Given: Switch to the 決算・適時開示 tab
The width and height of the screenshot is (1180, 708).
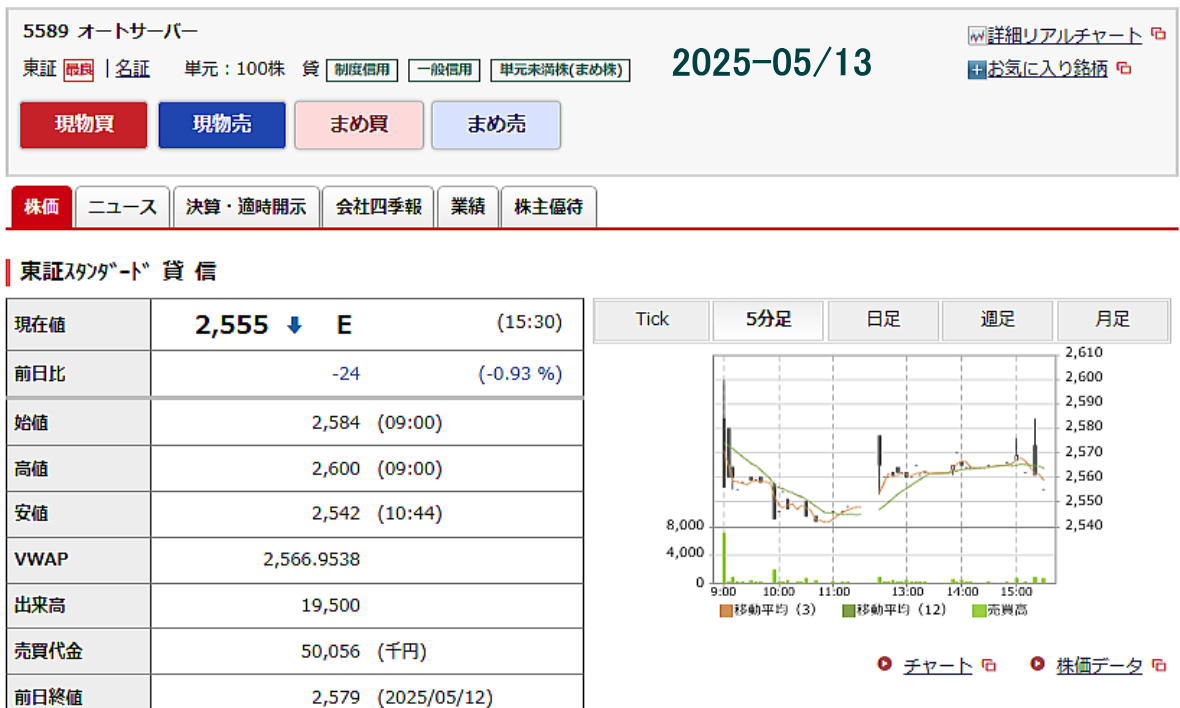Looking at the screenshot, I should pyautogui.click(x=246, y=207).
